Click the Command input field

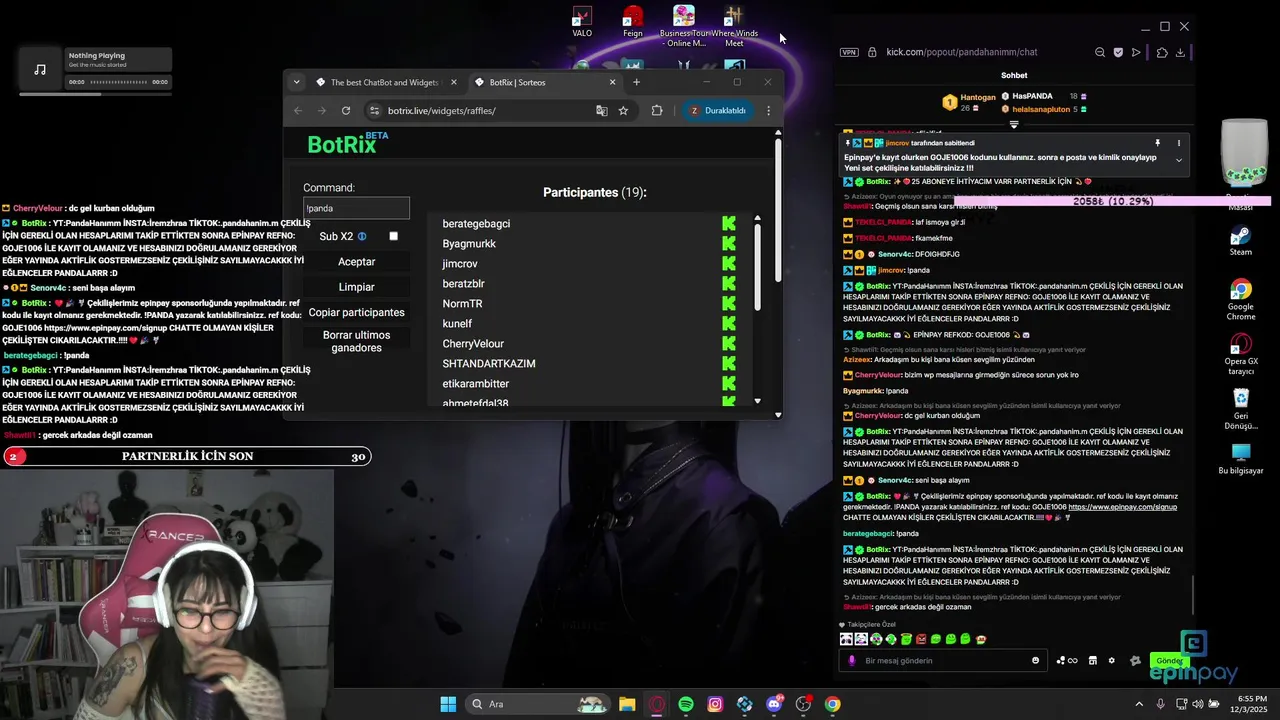(356, 208)
